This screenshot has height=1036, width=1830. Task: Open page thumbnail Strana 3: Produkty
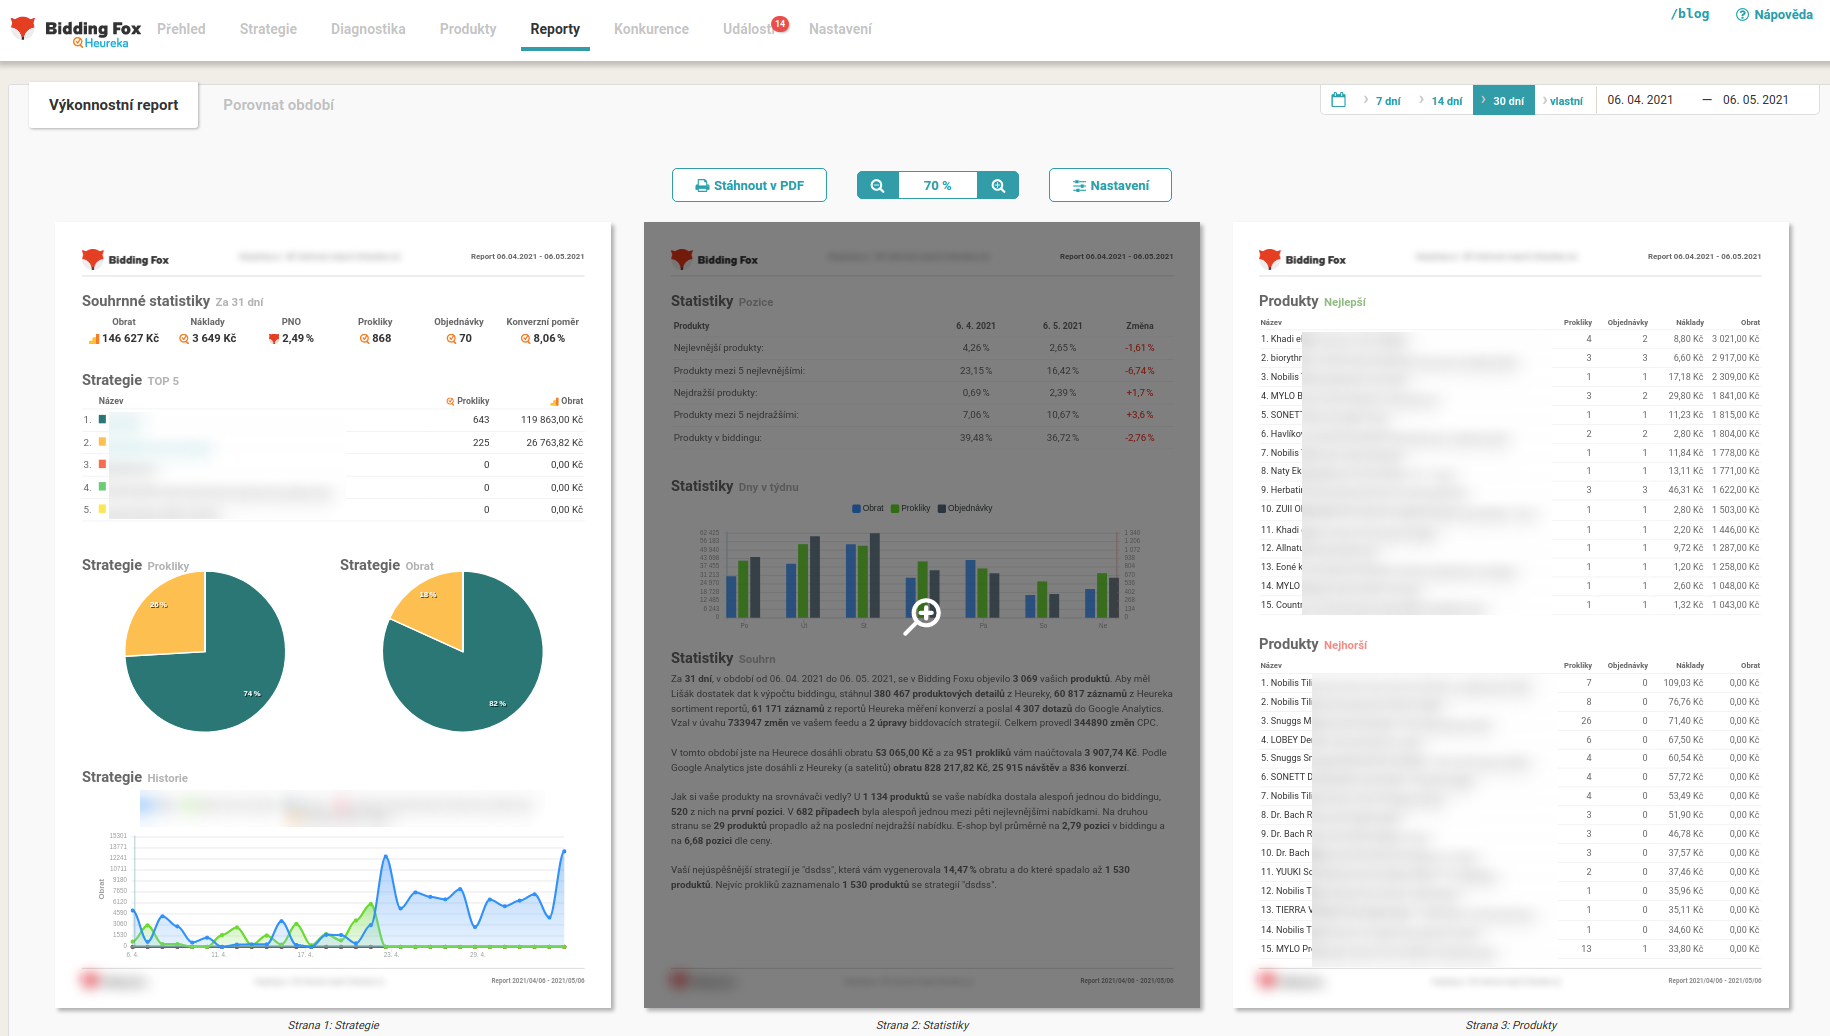click(1511, 615)
